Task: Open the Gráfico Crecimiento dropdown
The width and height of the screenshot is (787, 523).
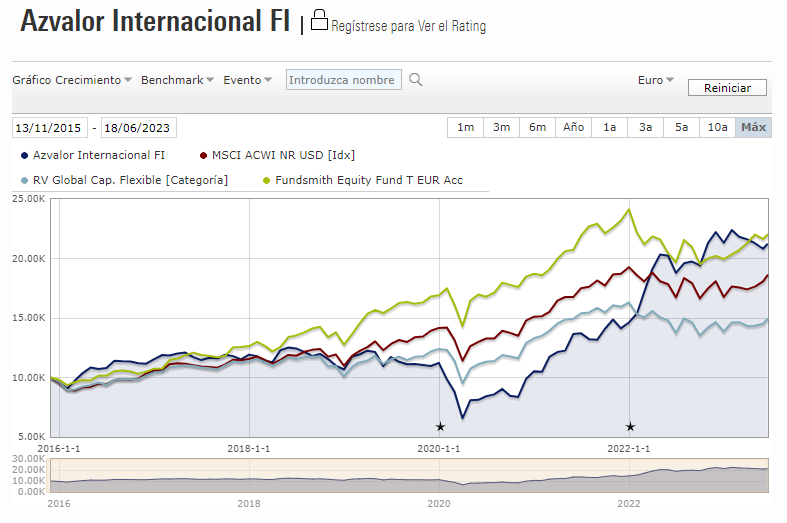Action: pos(72,80)
